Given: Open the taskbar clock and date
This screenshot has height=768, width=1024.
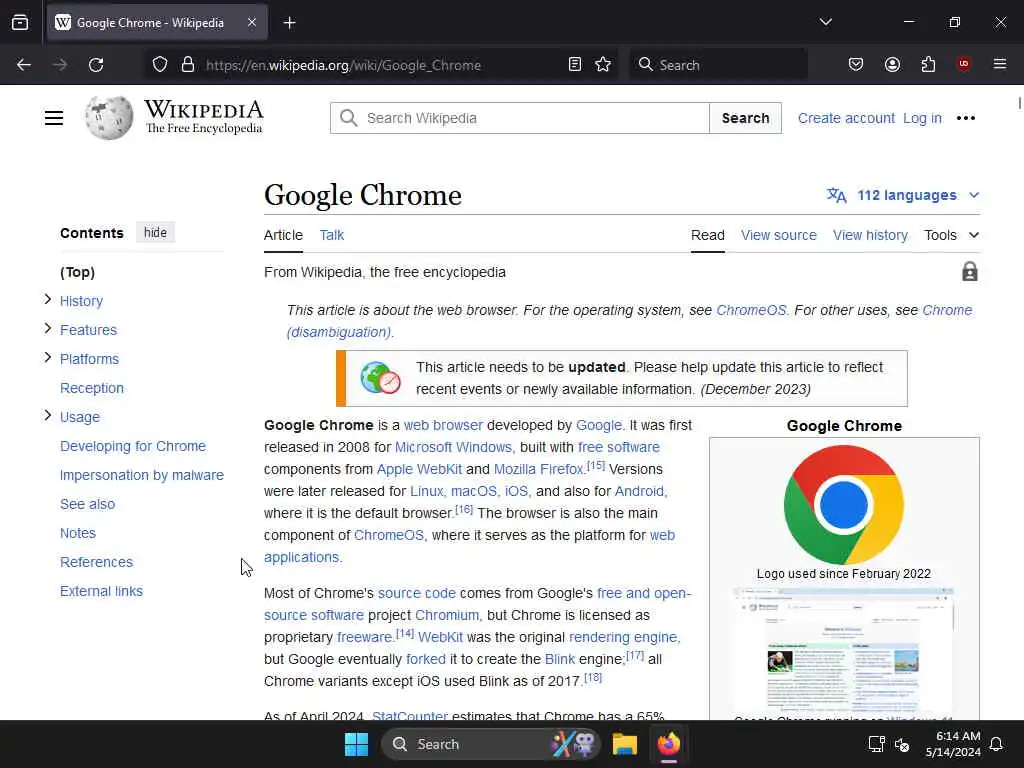Looking at the screenshot, I should pos(953,744).
